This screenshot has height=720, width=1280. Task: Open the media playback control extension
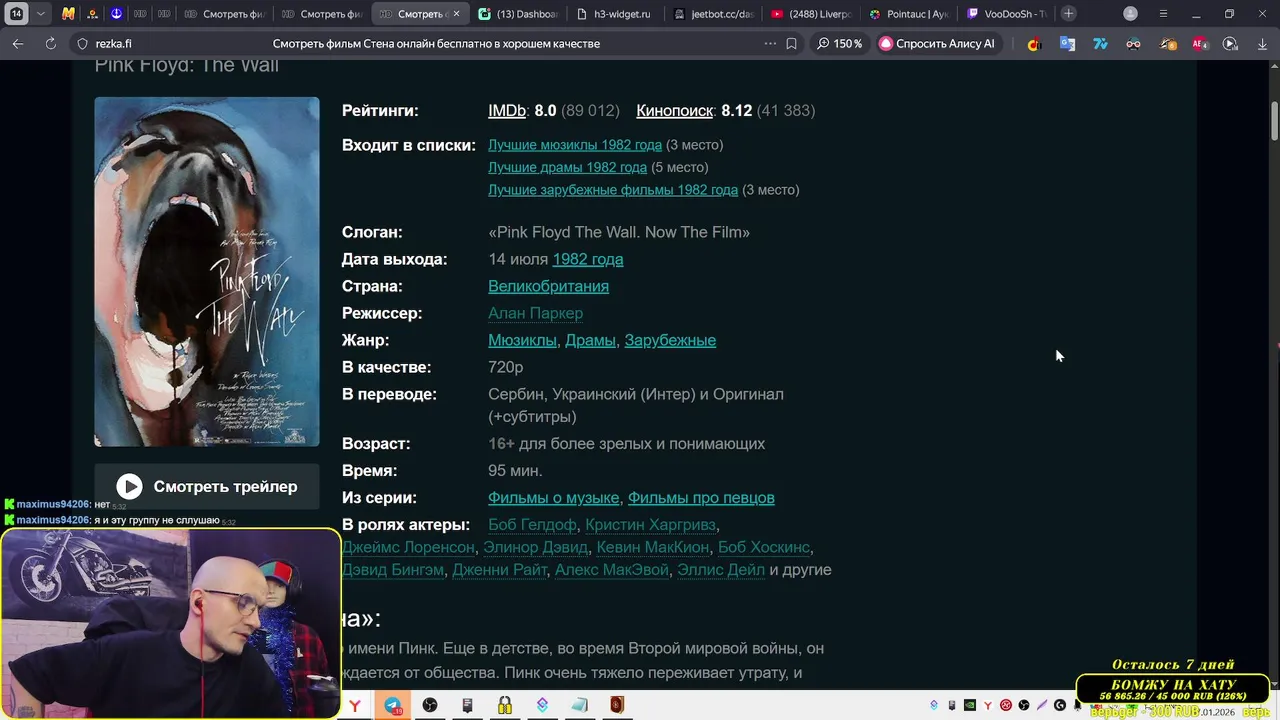(1231, 44)
